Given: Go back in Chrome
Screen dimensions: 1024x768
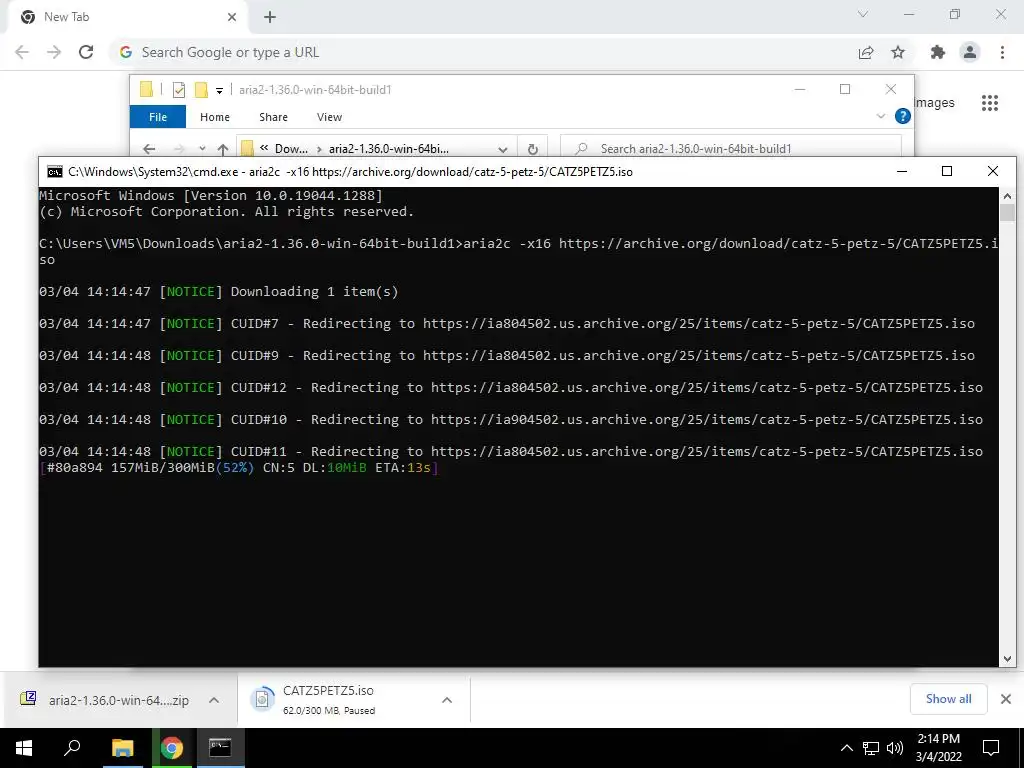Looking at the screenshot, I should point(22,52).
